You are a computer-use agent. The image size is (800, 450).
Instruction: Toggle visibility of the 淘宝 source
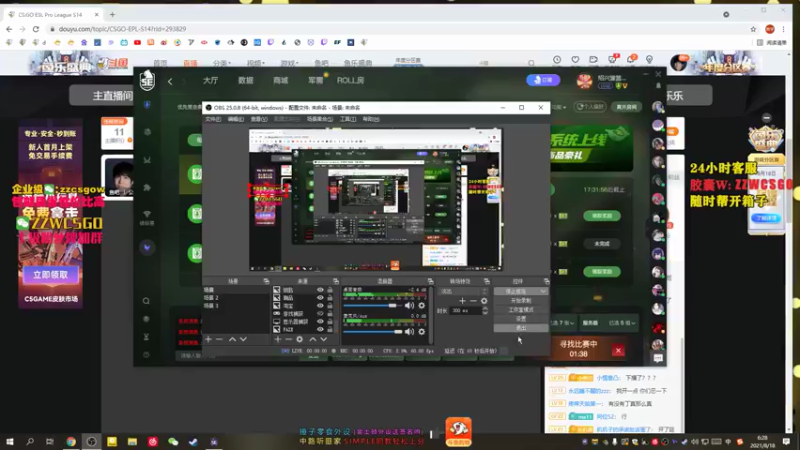(320, 306)
